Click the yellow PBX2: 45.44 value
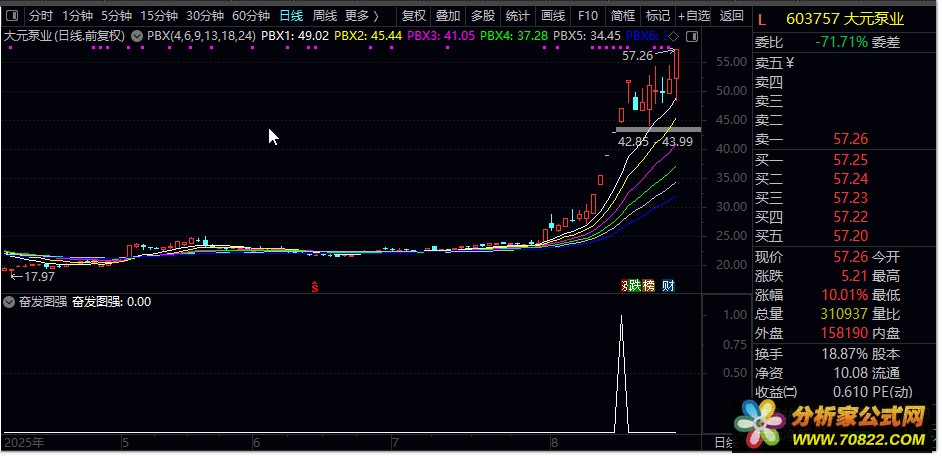942x456 pixels. click(368, 36)
